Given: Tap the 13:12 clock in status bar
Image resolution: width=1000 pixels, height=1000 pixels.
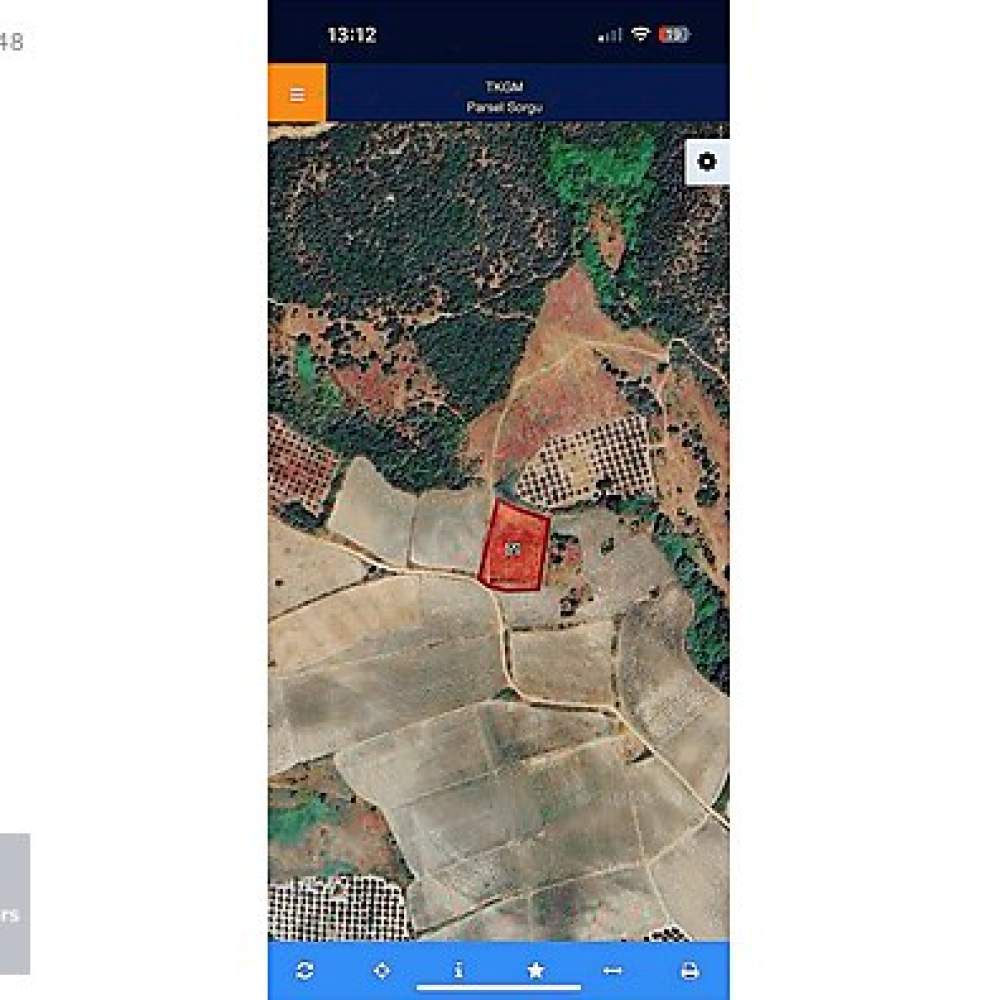Looking at the screenshot, I should click(x=352, y=34).
